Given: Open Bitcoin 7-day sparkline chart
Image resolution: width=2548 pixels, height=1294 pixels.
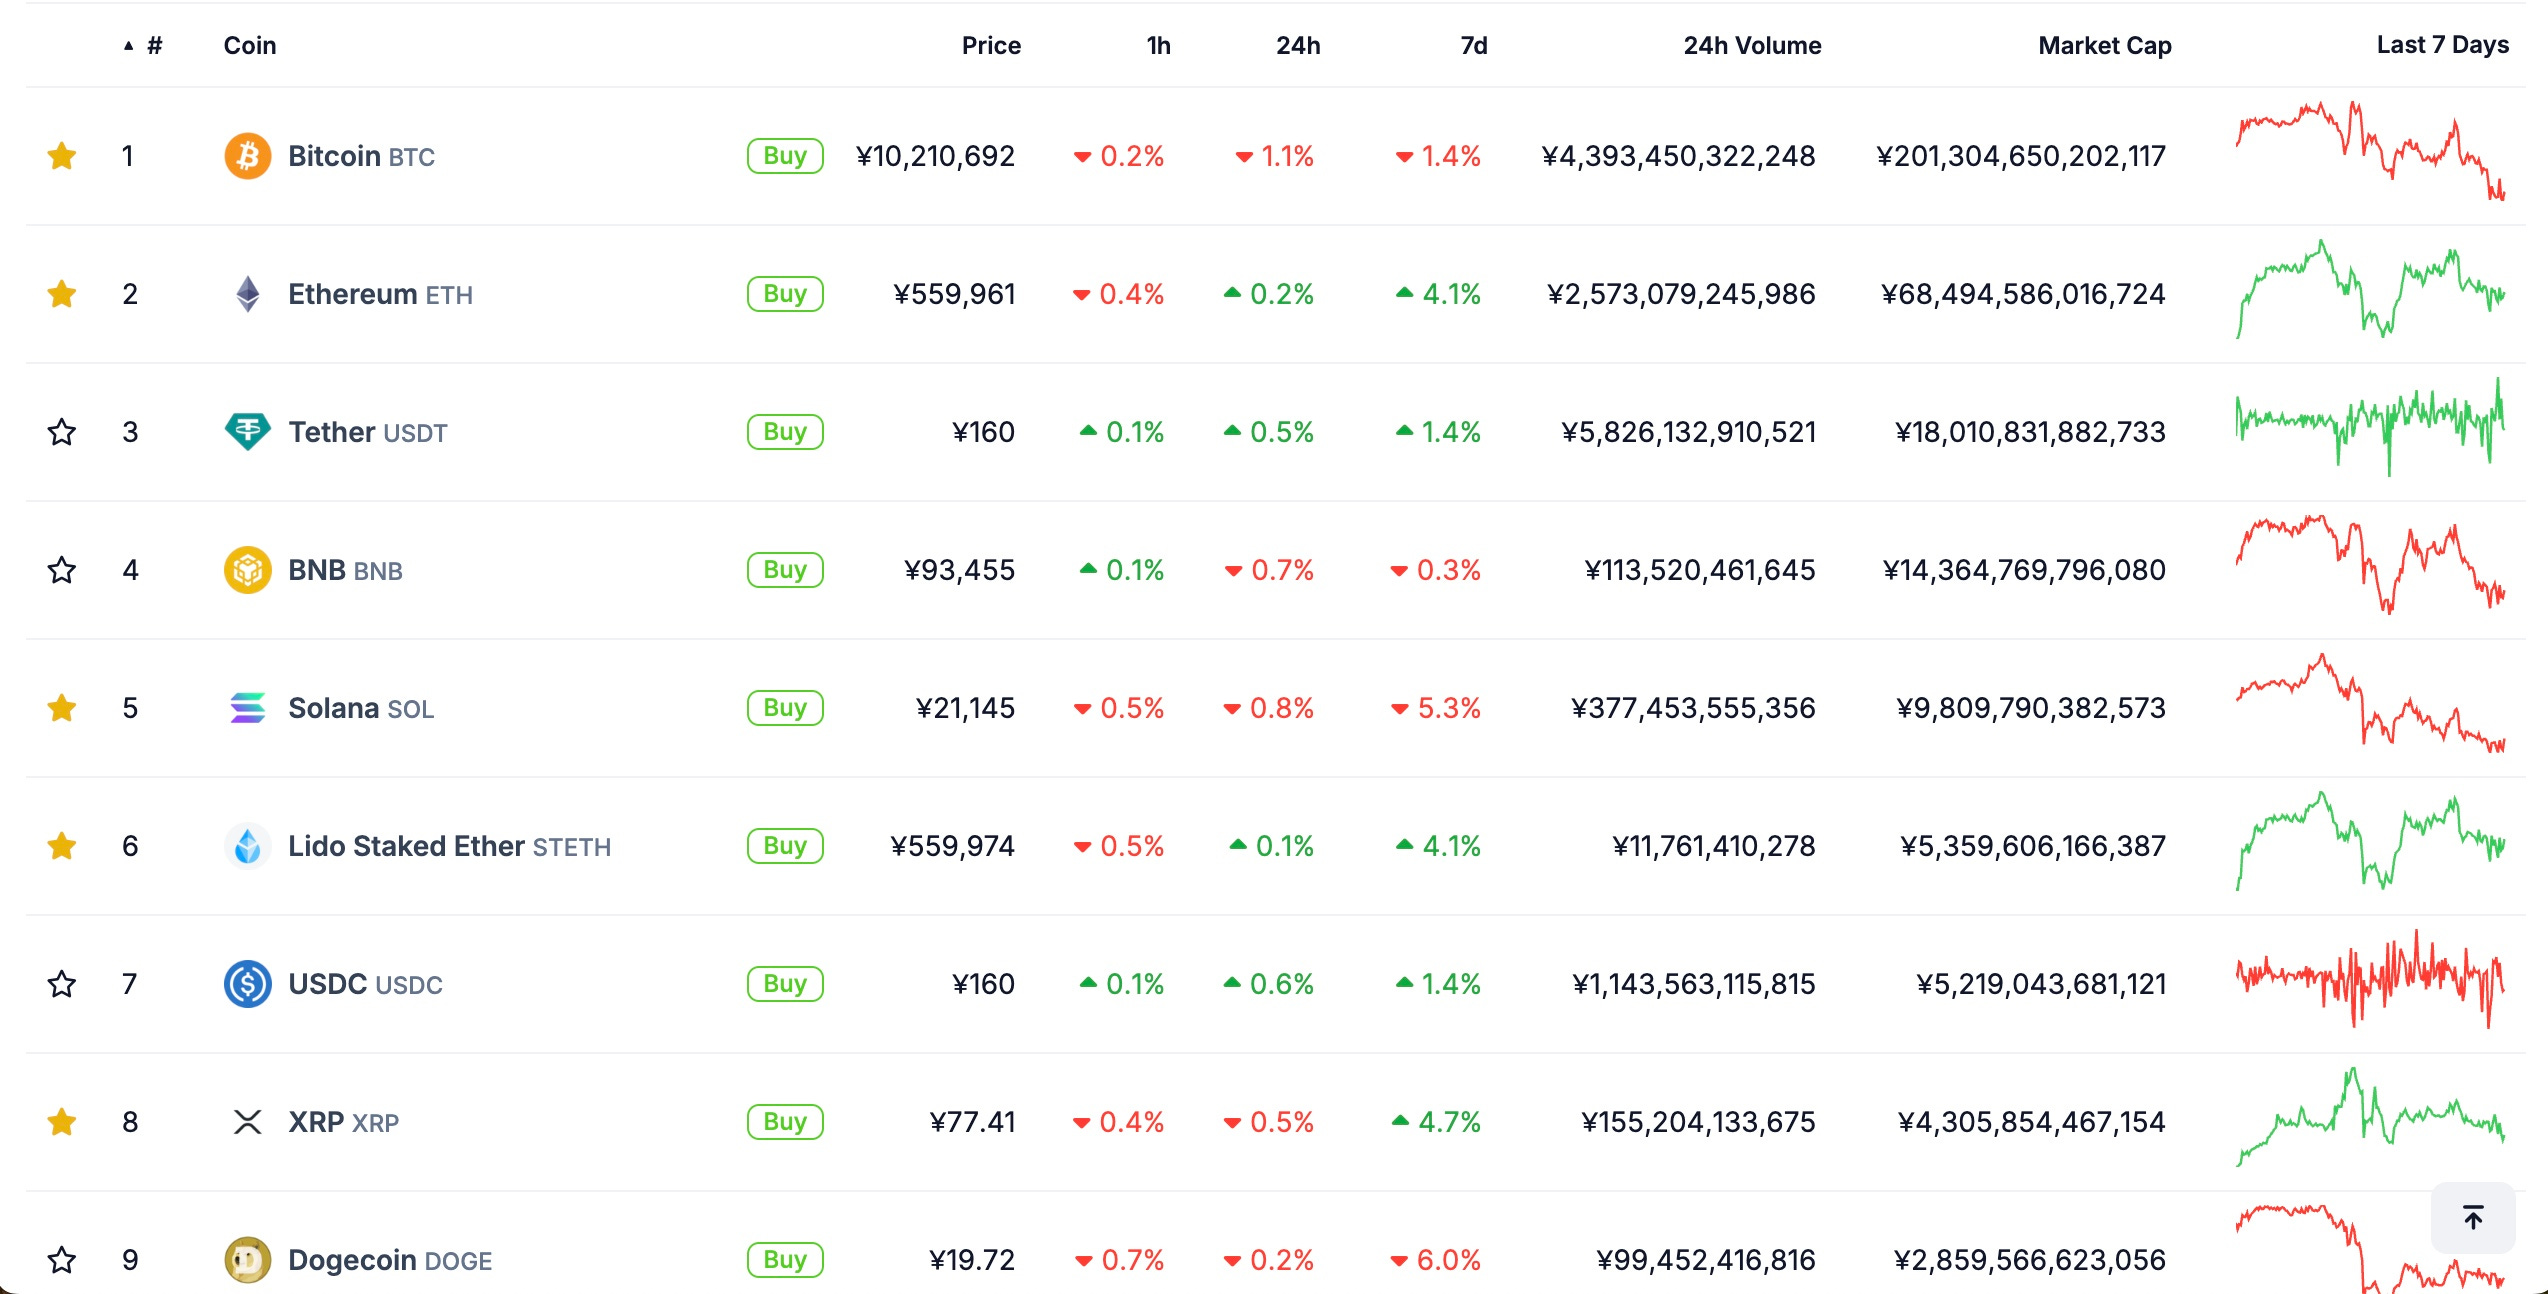Looking at the screenshot, I should (x=2371, y=151).
